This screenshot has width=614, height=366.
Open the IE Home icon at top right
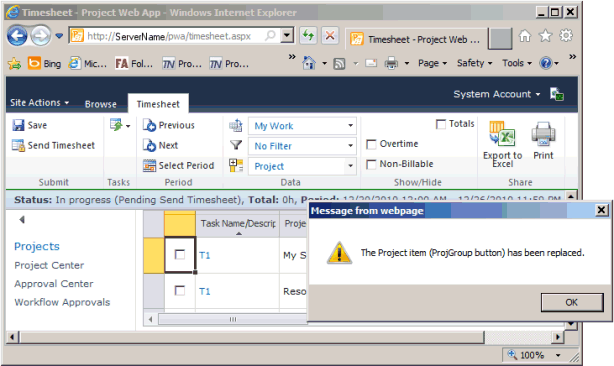525,36
